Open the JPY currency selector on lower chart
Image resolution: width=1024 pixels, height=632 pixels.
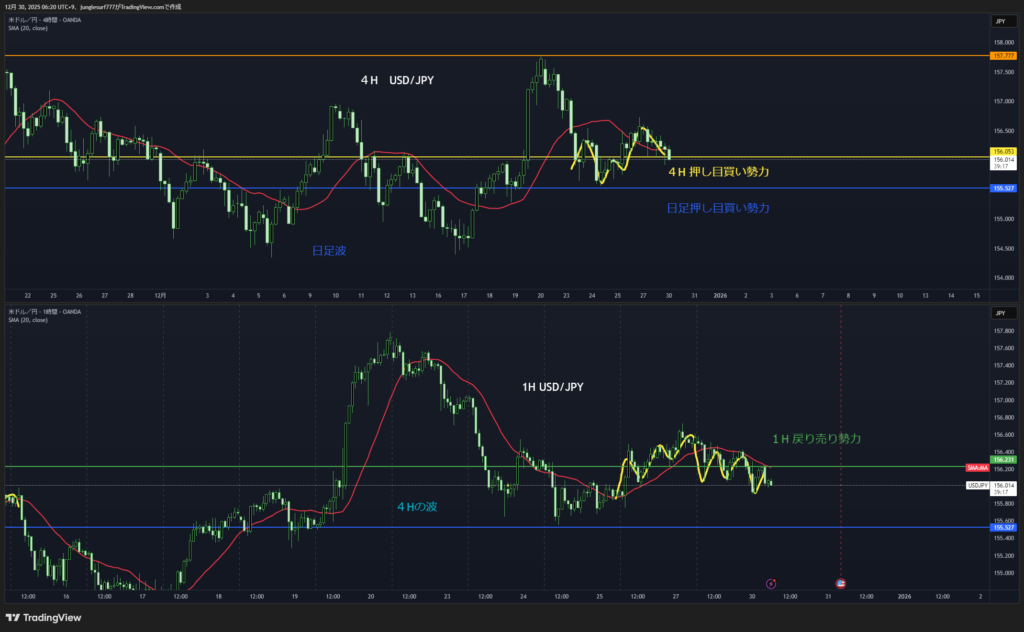coord(1000,313)
